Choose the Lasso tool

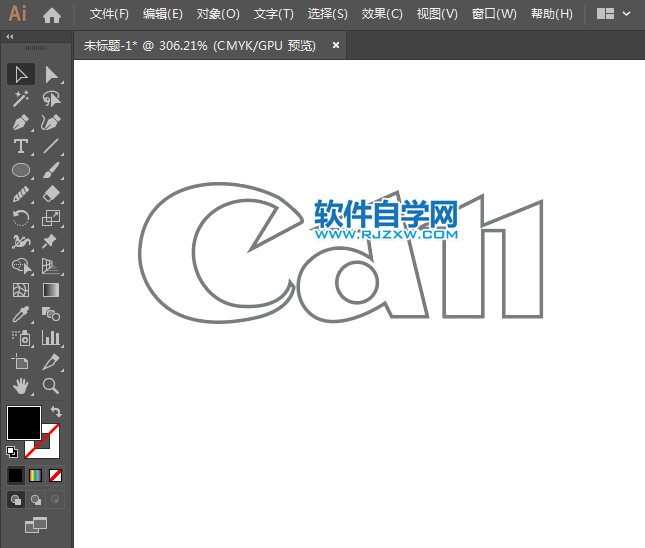click(x=51, y=98)
